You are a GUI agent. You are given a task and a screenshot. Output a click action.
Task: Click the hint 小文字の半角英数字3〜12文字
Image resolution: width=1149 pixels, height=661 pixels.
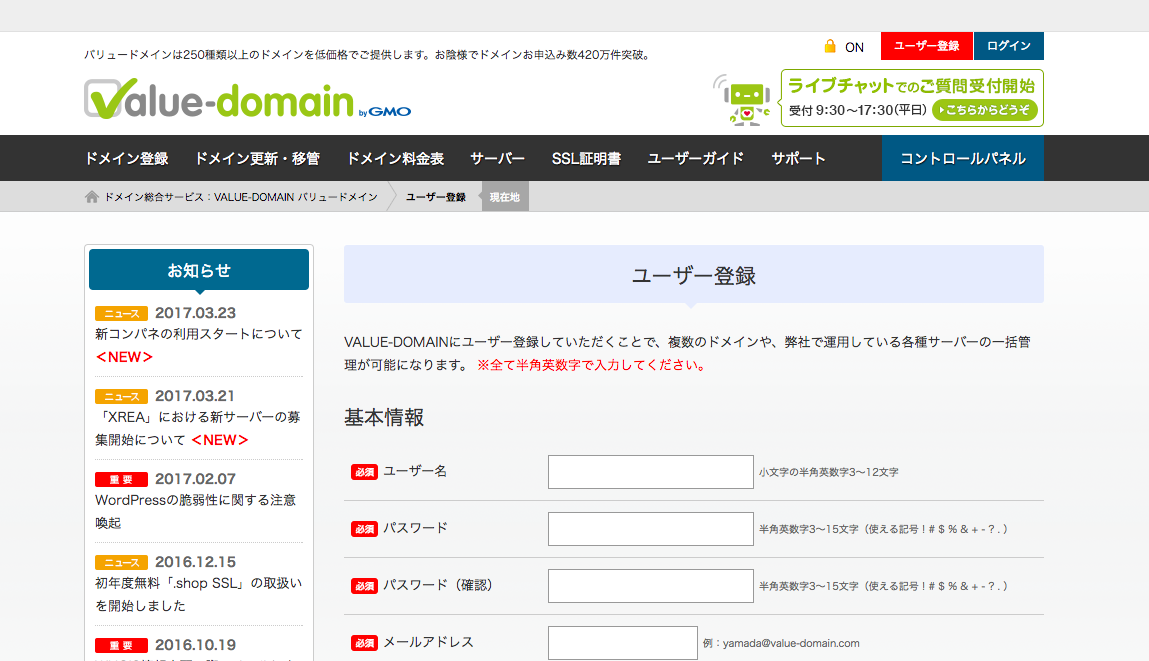(829, 473)
